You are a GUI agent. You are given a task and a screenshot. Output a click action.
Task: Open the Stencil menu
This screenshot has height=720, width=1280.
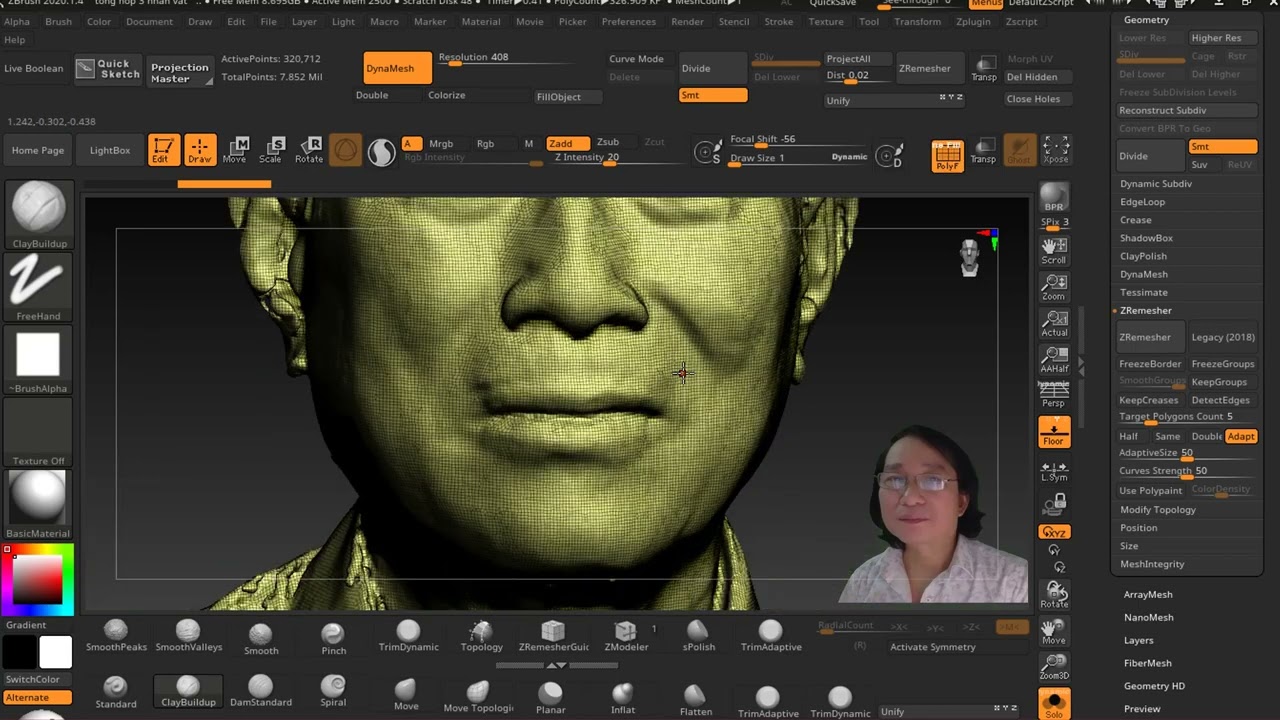coord(734,22)
